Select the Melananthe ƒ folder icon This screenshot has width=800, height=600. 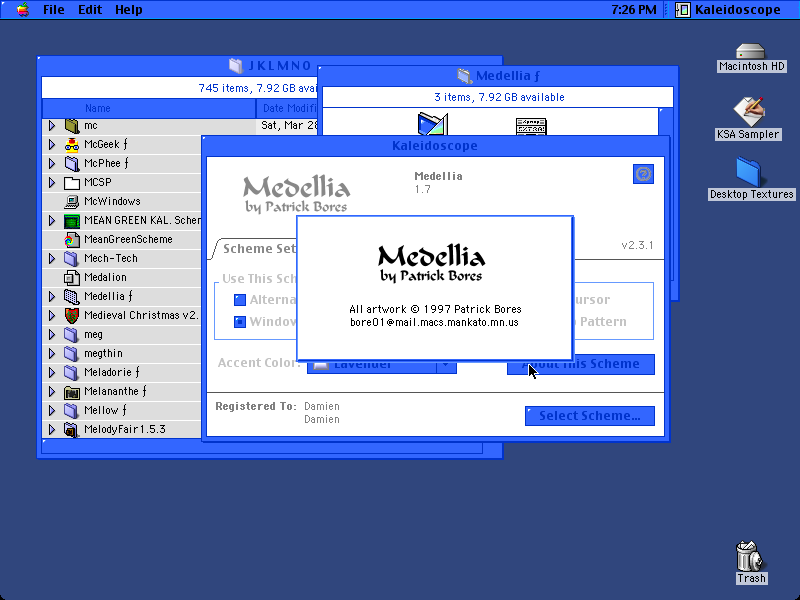[72, 391]
